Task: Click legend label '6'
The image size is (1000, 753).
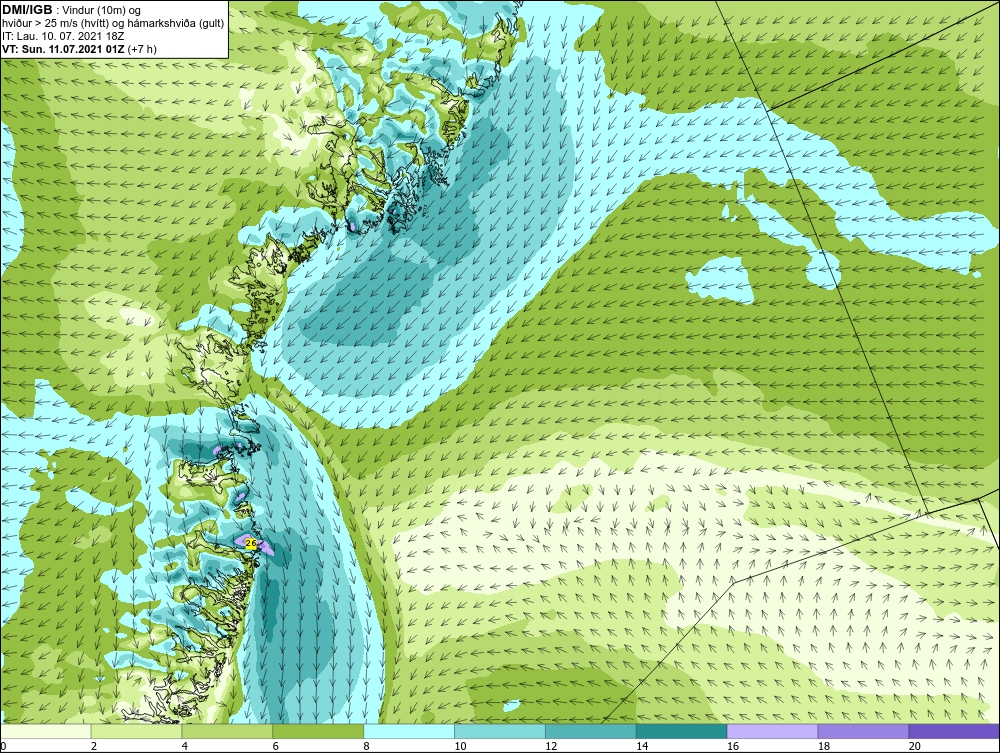Action: (x=275, y=746)
